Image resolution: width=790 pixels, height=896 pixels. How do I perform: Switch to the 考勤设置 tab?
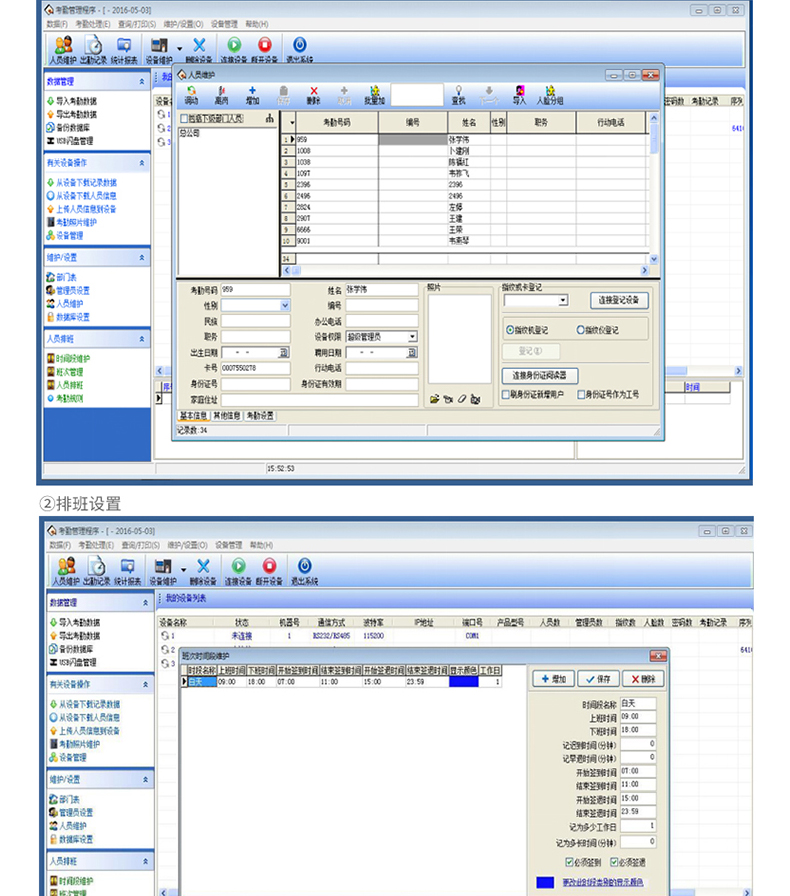click(x=259, y=415)
